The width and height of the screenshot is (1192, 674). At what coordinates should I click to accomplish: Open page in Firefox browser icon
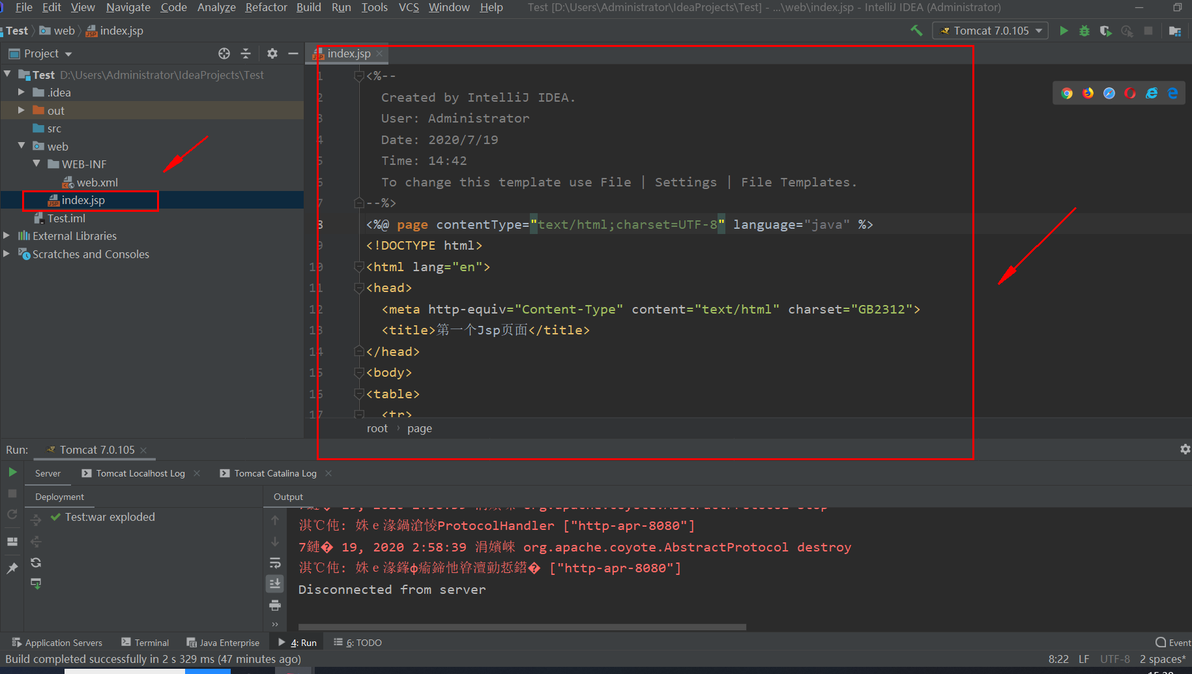(1088, 93)
